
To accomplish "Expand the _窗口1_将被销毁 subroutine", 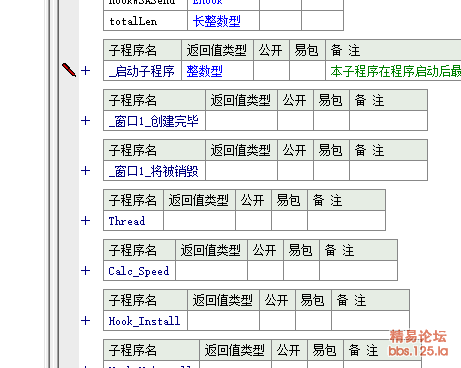I will 86,171.
